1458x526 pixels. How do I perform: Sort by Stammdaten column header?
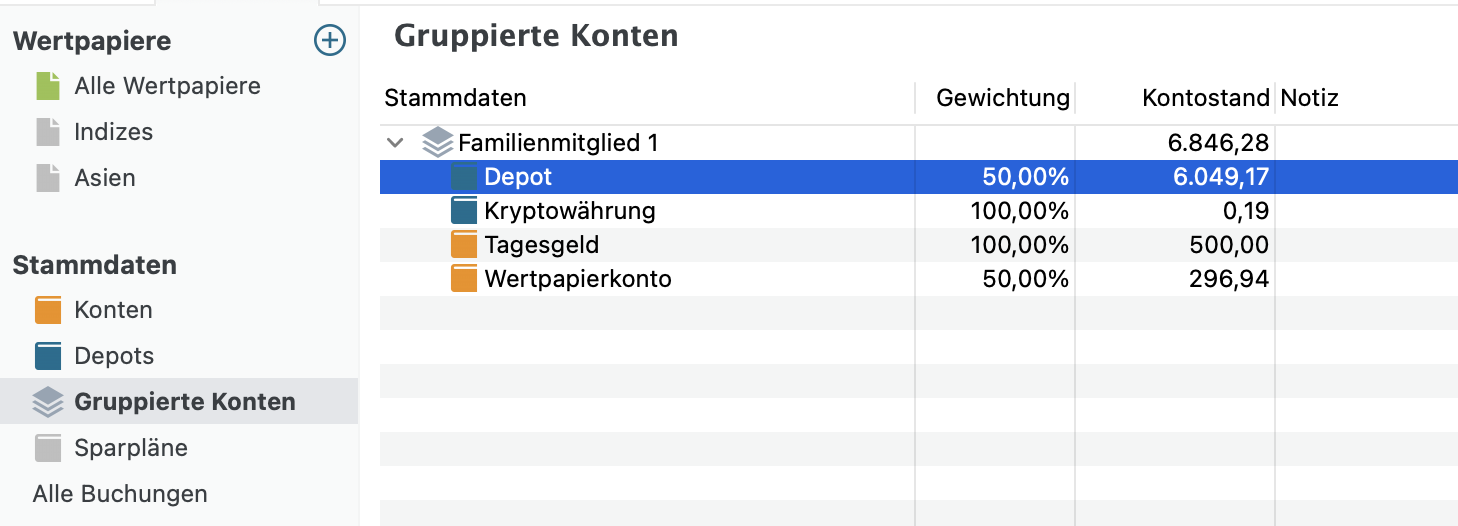pyautogui.click(x=455, y=98)
